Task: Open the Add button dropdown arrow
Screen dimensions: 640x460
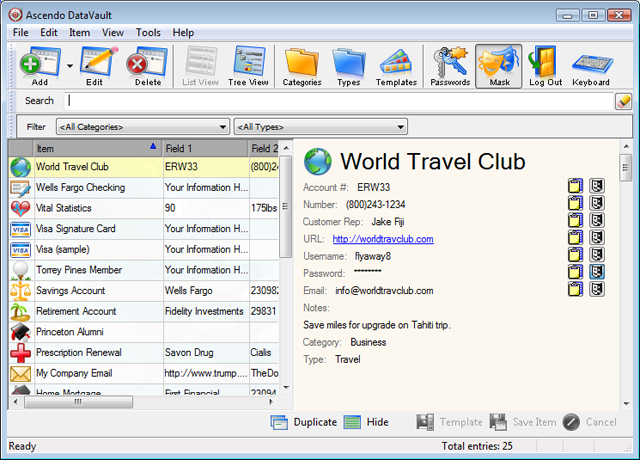Action: pos(70,66)
